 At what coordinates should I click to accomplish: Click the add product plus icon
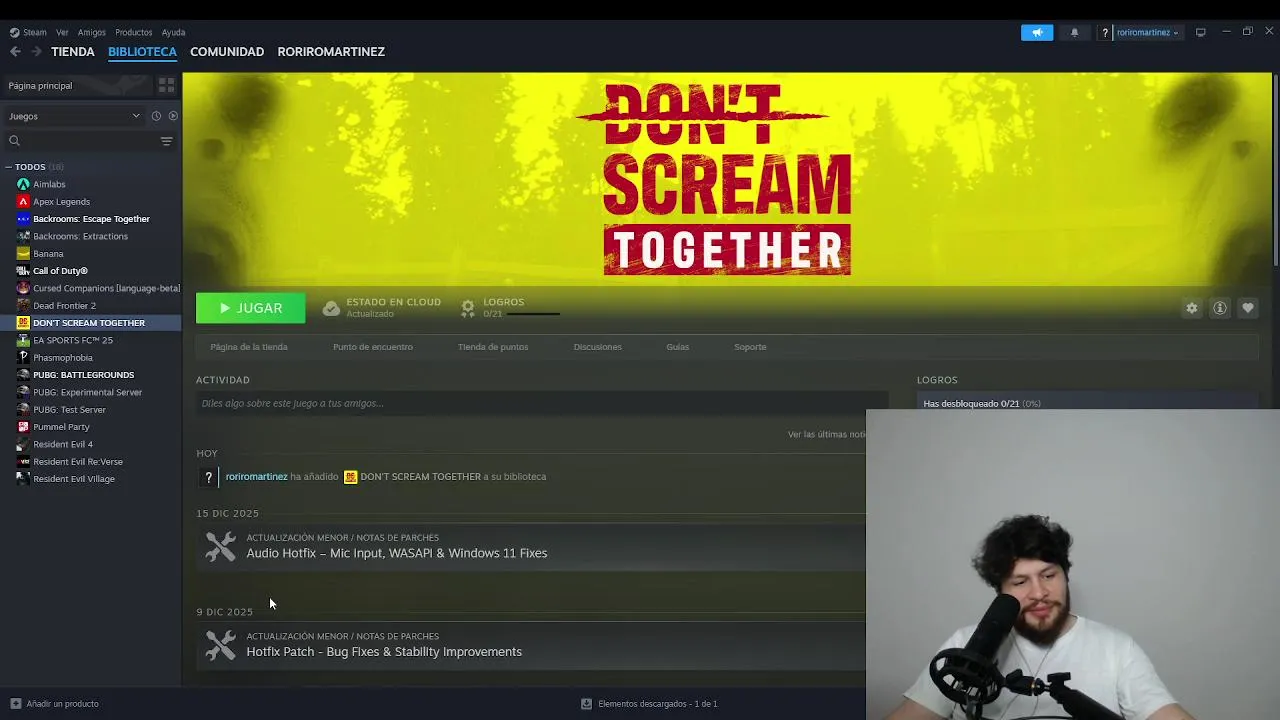15,704
